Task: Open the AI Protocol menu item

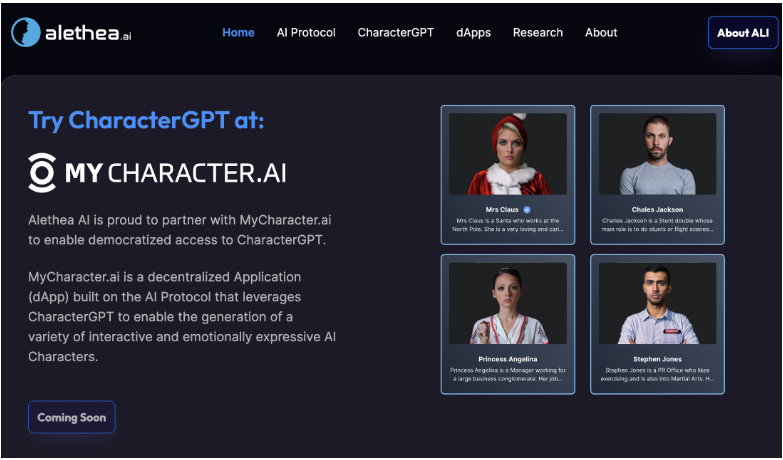Action: click(x=306, y=32)
